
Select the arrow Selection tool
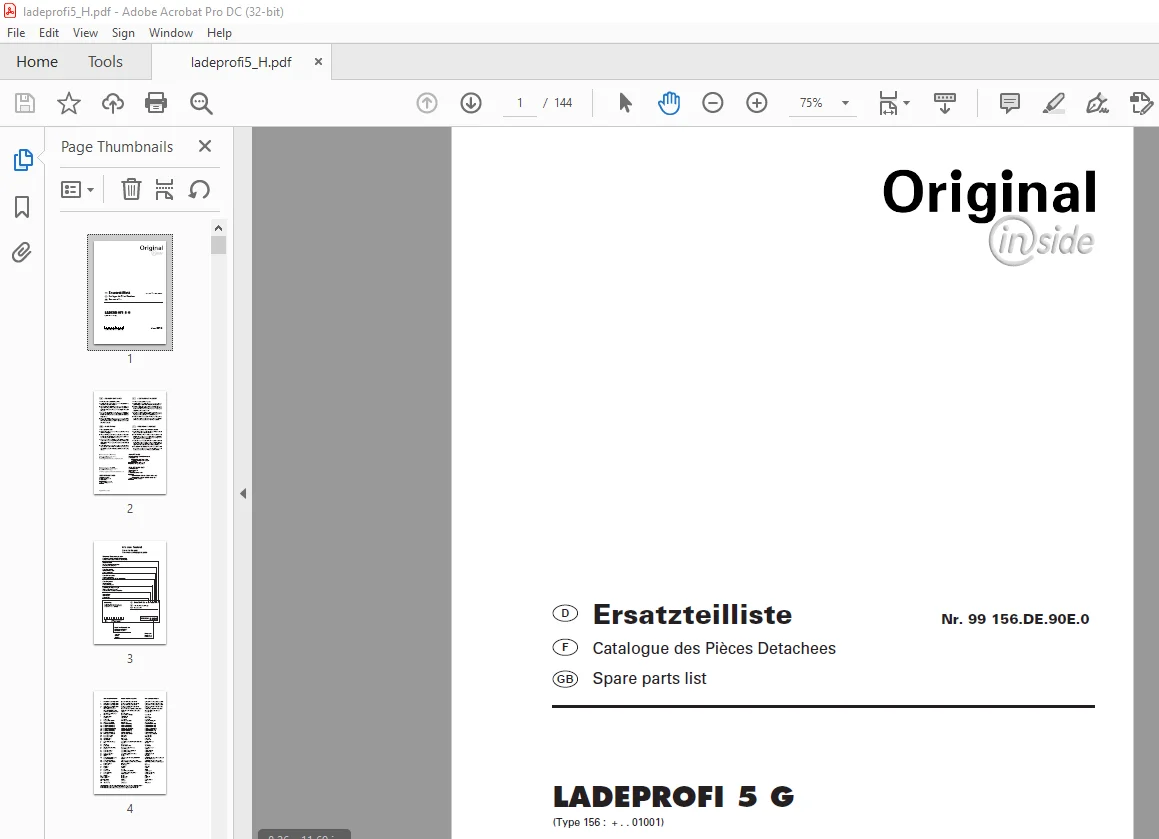pyautogui.click(x=625, y=103)
